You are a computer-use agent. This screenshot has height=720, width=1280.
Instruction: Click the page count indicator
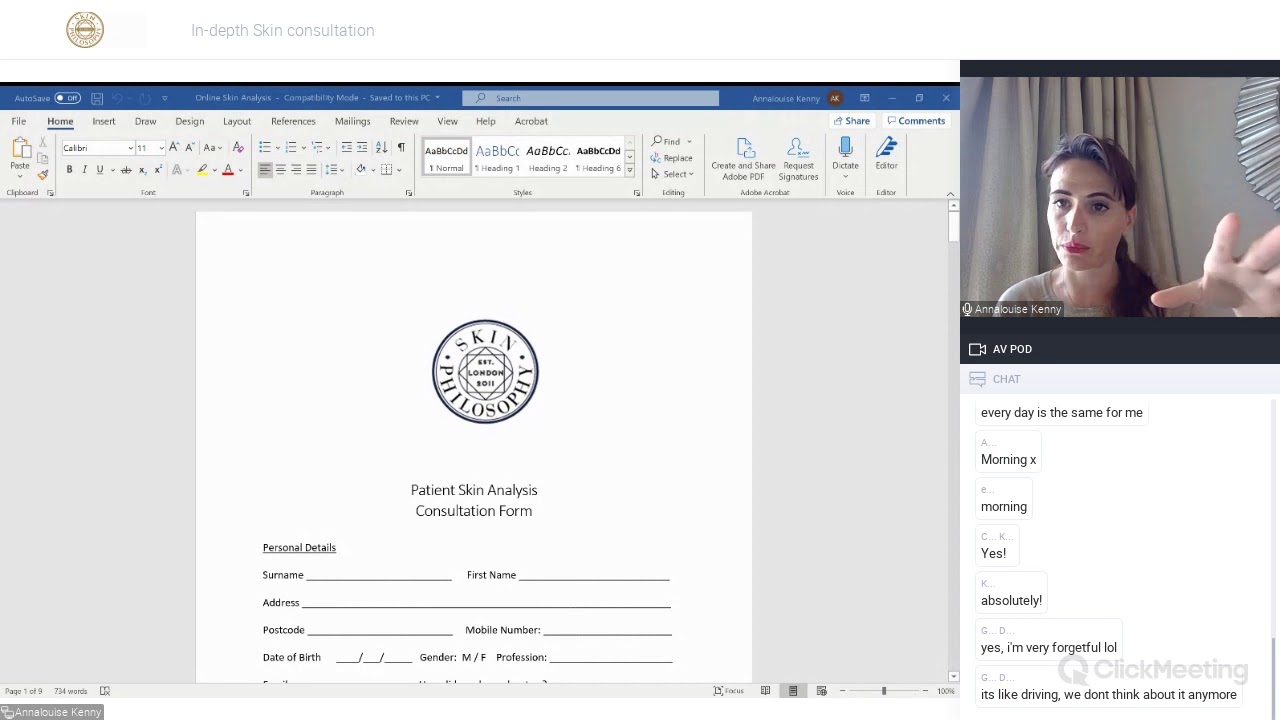(24, 691)
